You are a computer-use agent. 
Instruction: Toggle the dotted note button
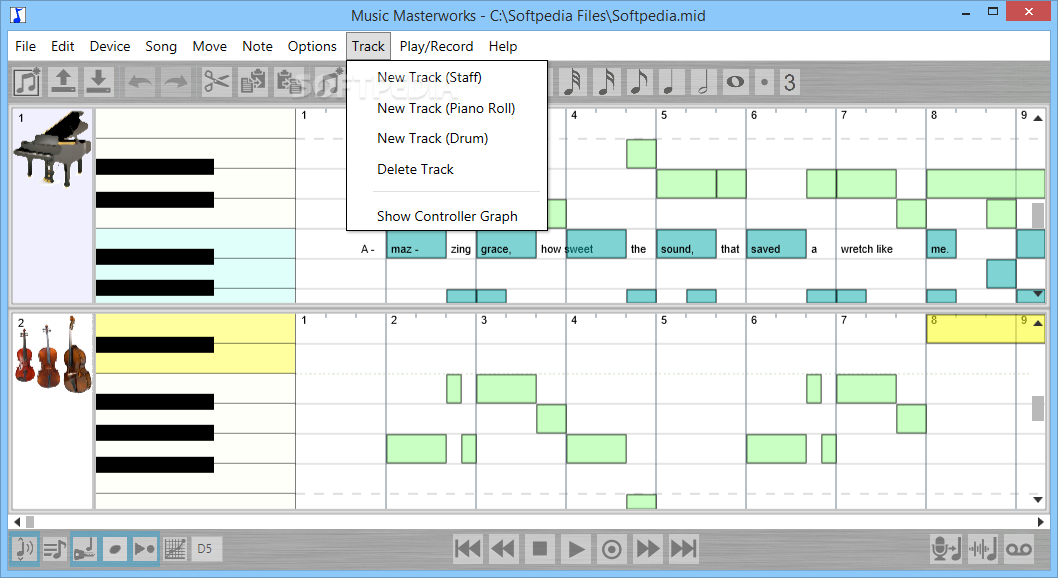tap(764, 82)
